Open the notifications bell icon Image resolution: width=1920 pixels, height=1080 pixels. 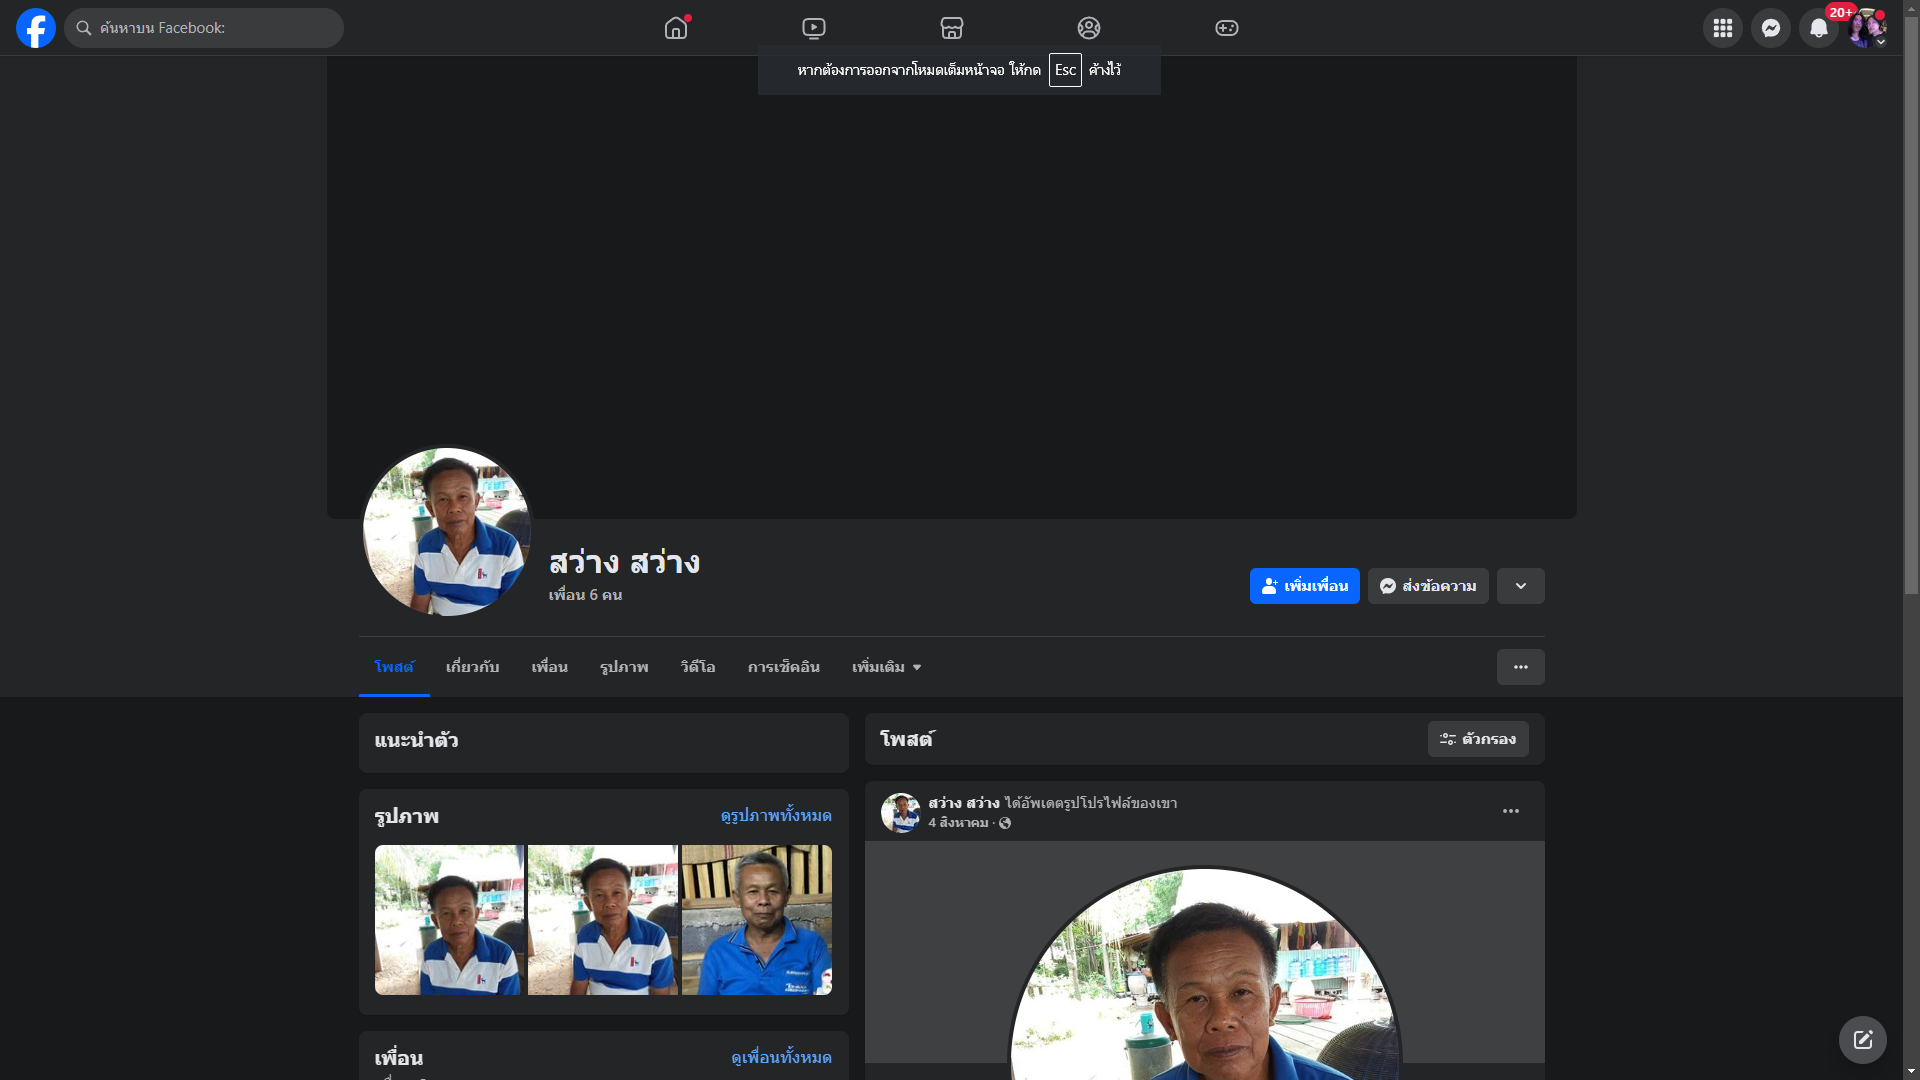tap(1819, 28)
